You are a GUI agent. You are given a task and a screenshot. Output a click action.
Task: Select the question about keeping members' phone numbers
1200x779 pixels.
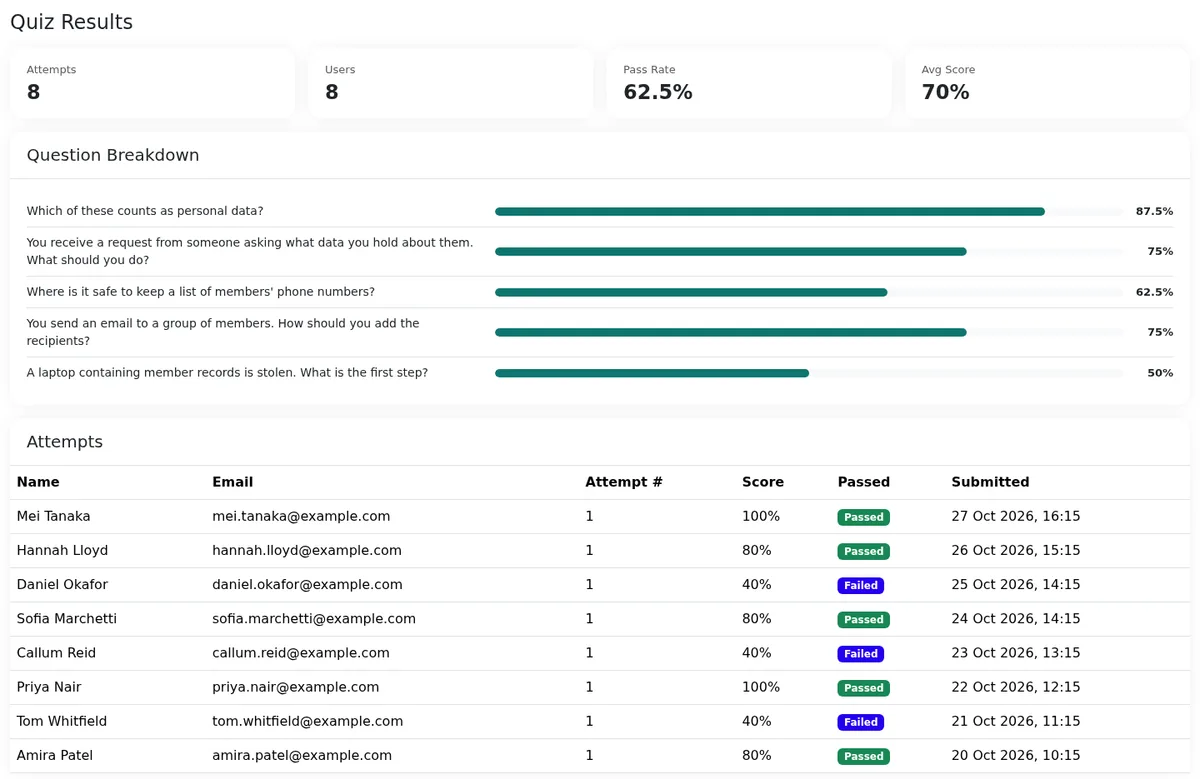(x=201, y=292)
